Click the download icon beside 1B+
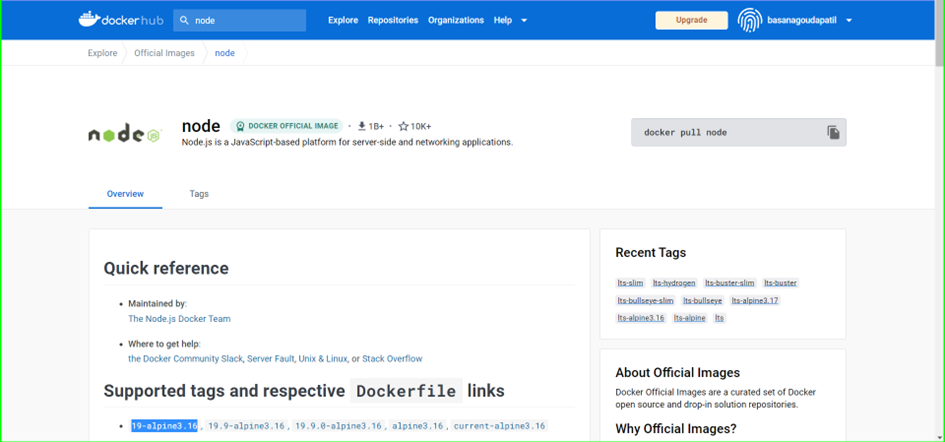The image size is (945, 442). pos(362,126)
